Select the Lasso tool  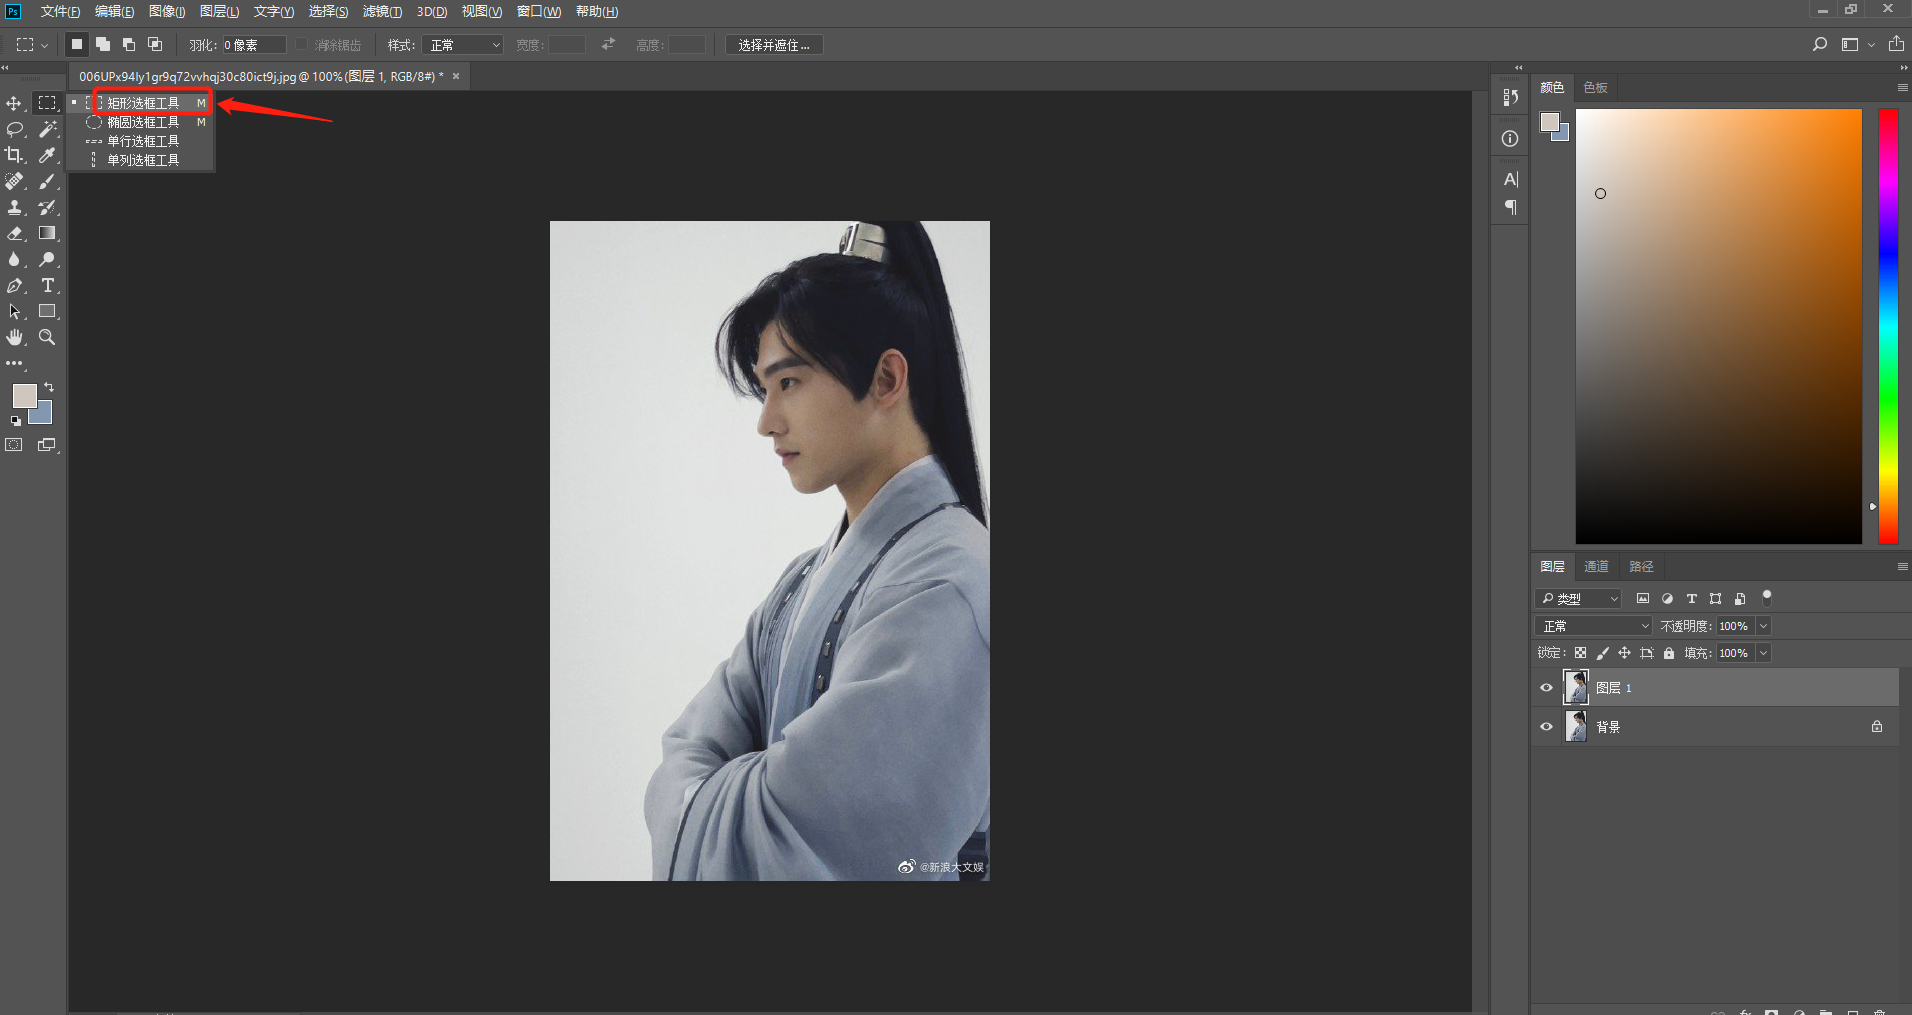[x=14, y=129]
